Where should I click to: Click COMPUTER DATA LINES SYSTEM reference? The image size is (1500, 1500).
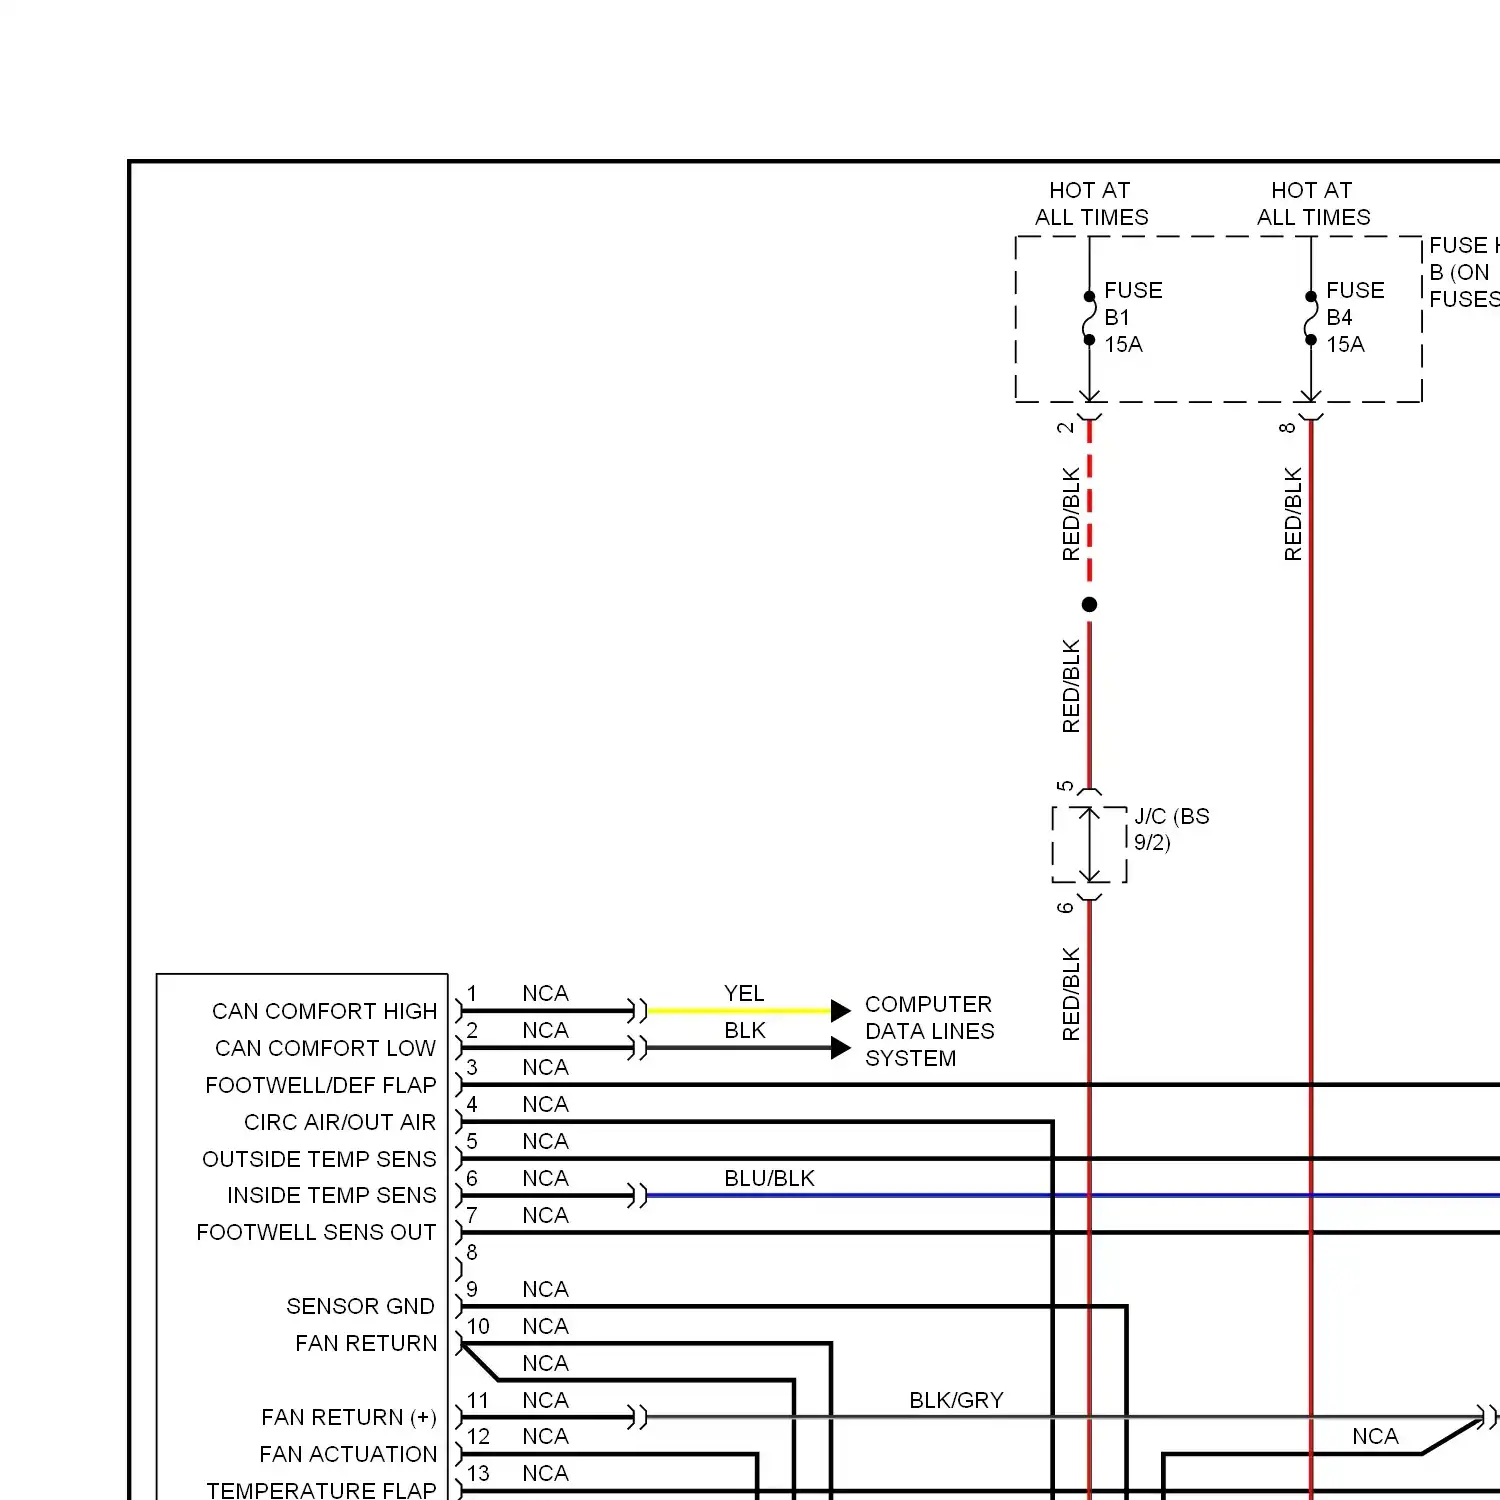[929, 1031]
